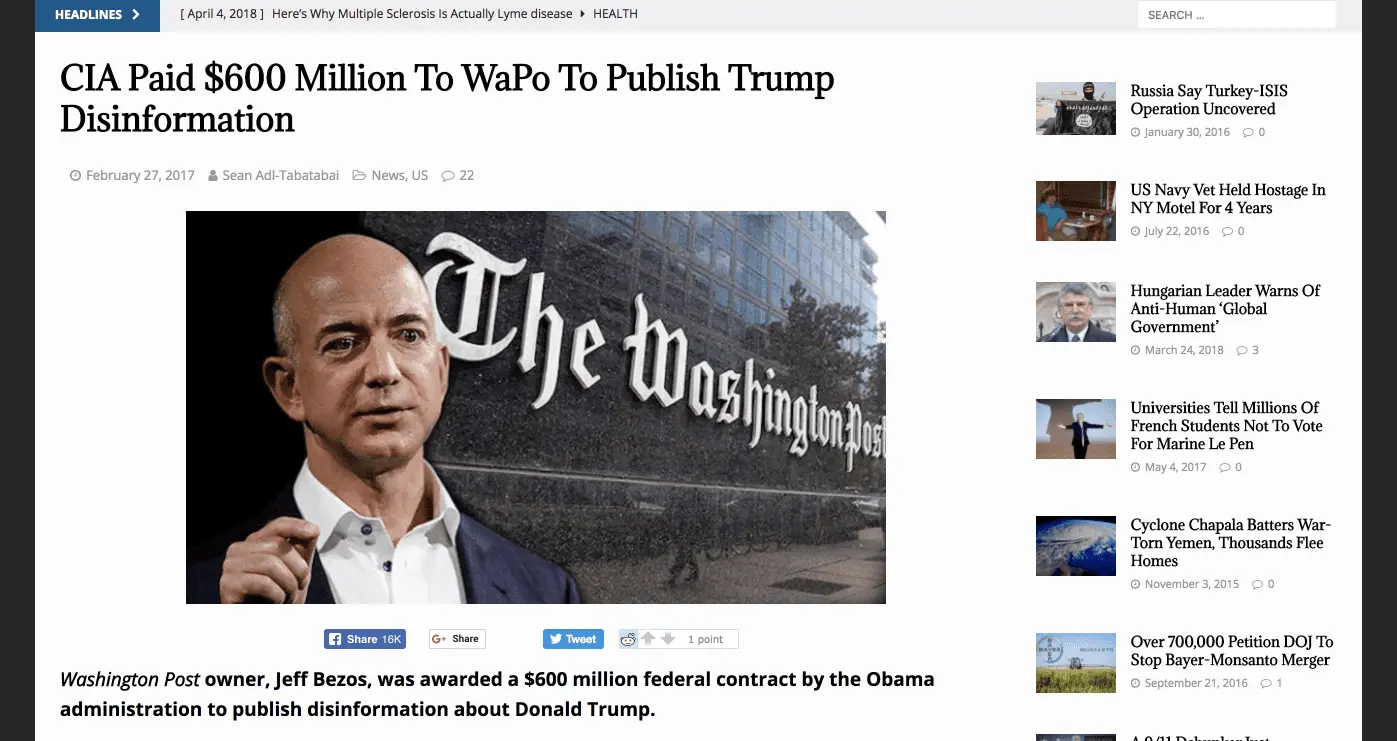
Task: Click Hungarian Leader article thumbnail
Action: pyautogui.click(x=1076, y=312)
